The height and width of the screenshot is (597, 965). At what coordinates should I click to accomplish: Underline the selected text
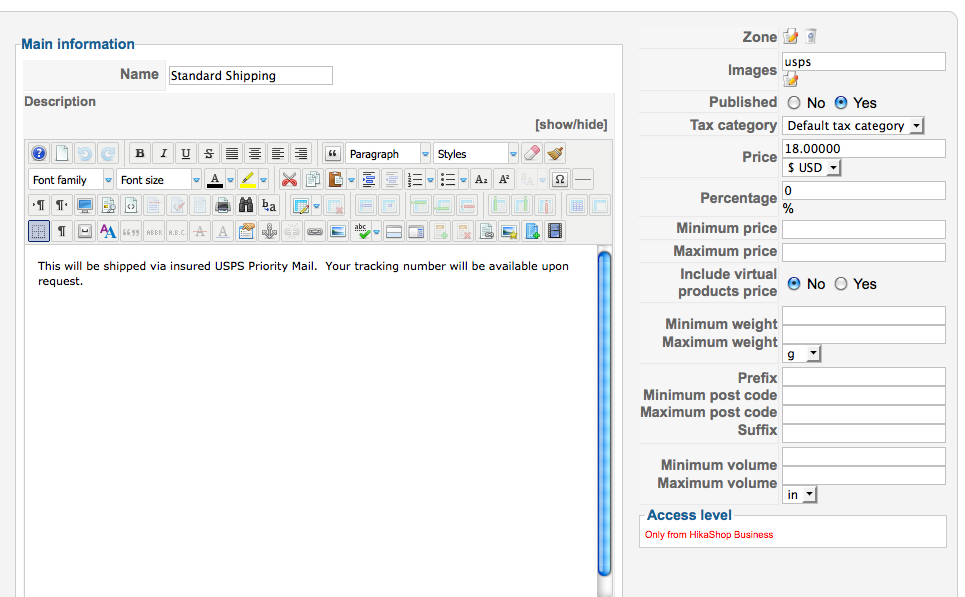pyautogui.click(x=185, y=153)
